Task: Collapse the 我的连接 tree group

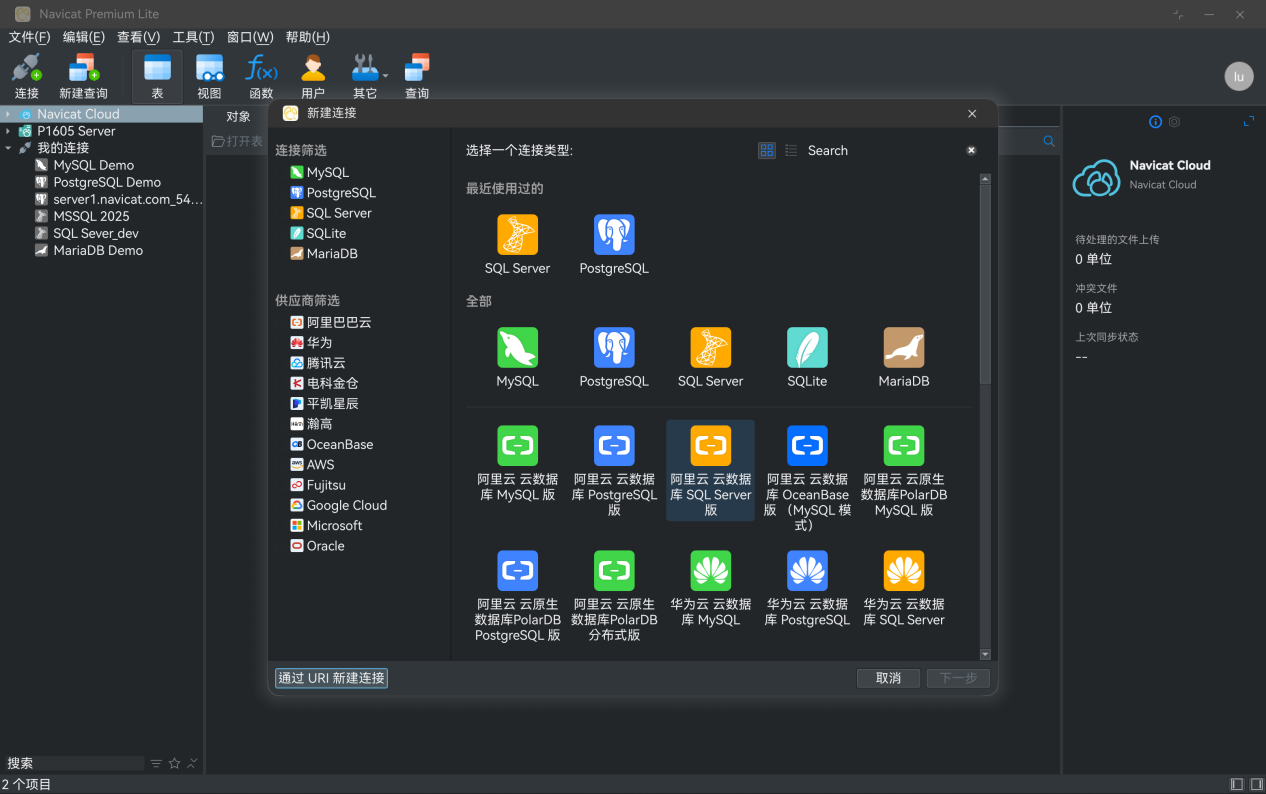Action: click(8, 148)
